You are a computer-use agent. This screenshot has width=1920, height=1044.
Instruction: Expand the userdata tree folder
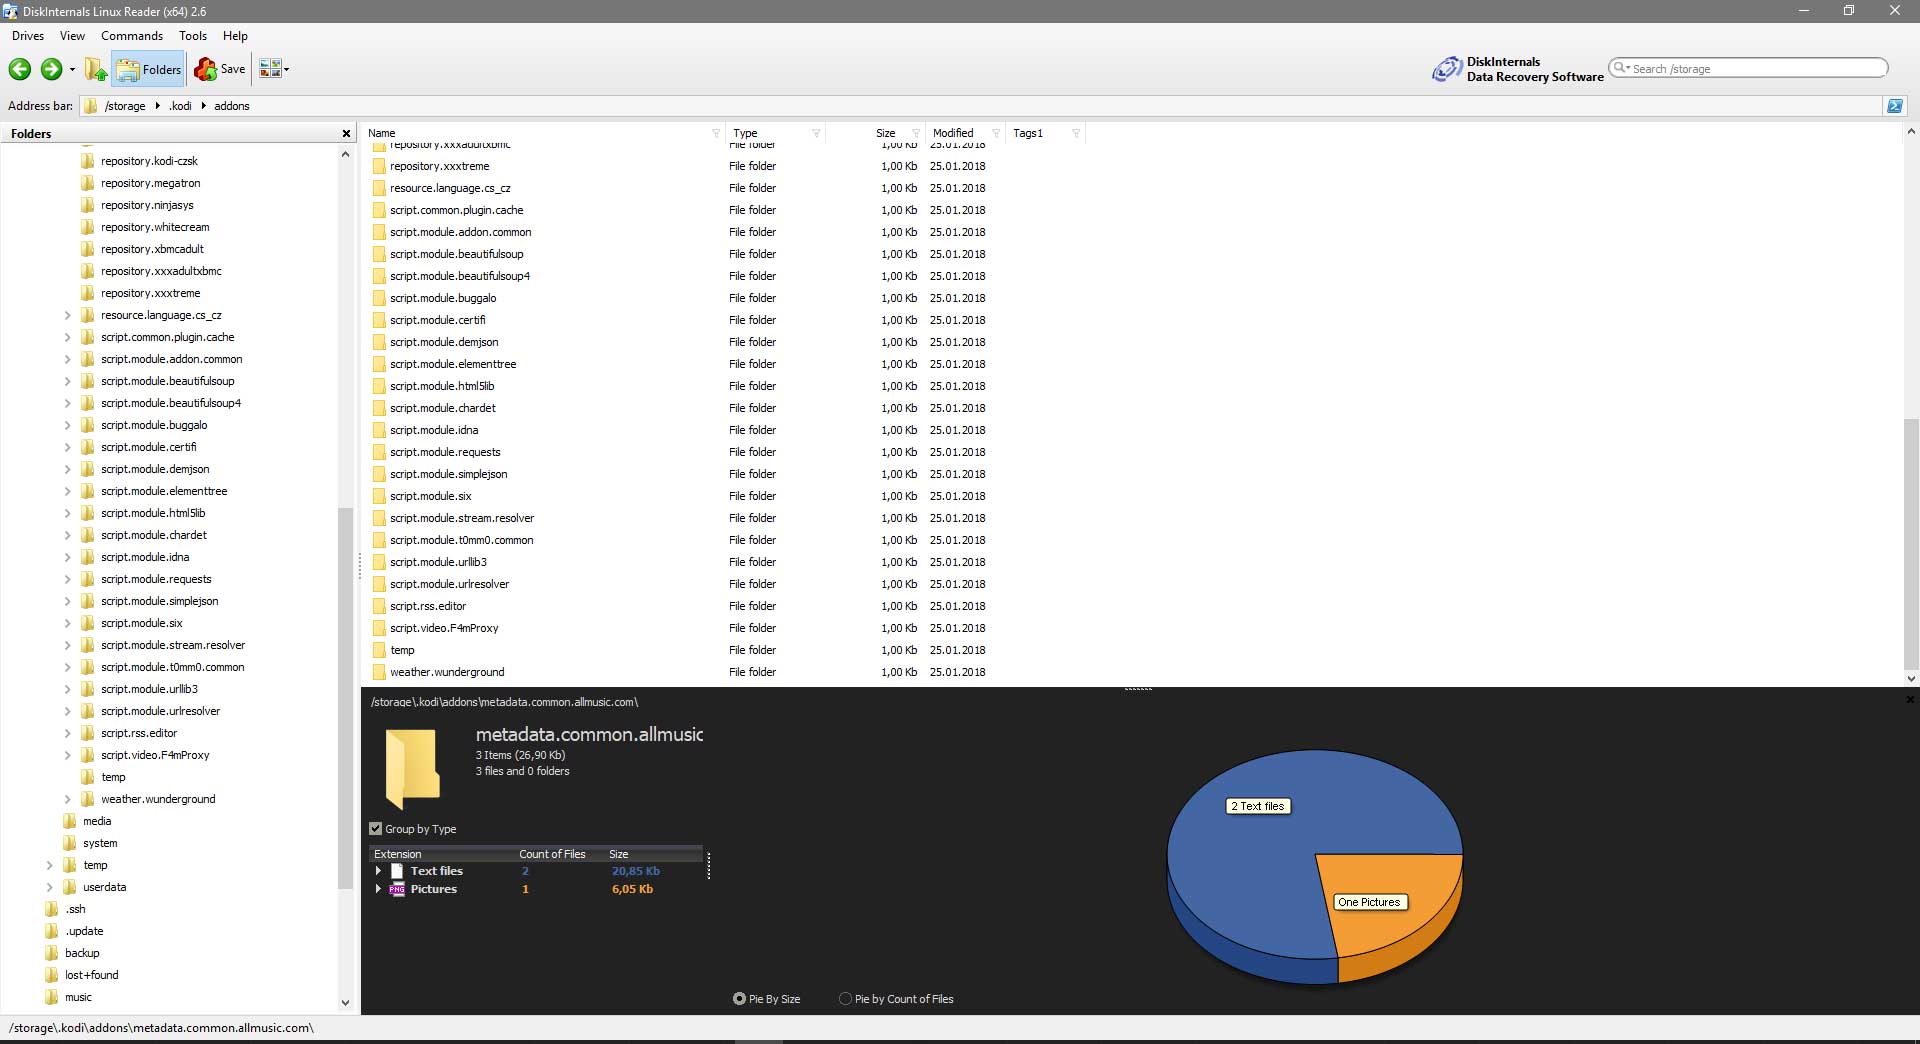coord(50,887)
